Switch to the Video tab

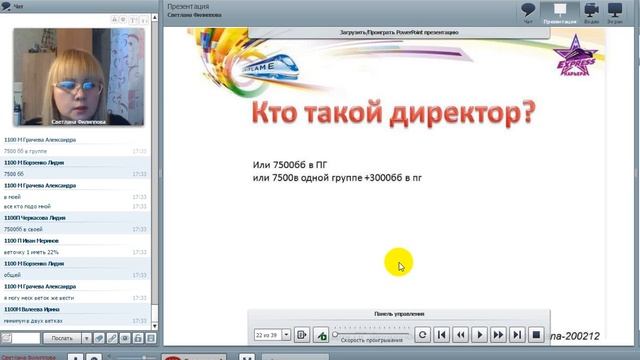pyautogui.click(x=591, y=12)
